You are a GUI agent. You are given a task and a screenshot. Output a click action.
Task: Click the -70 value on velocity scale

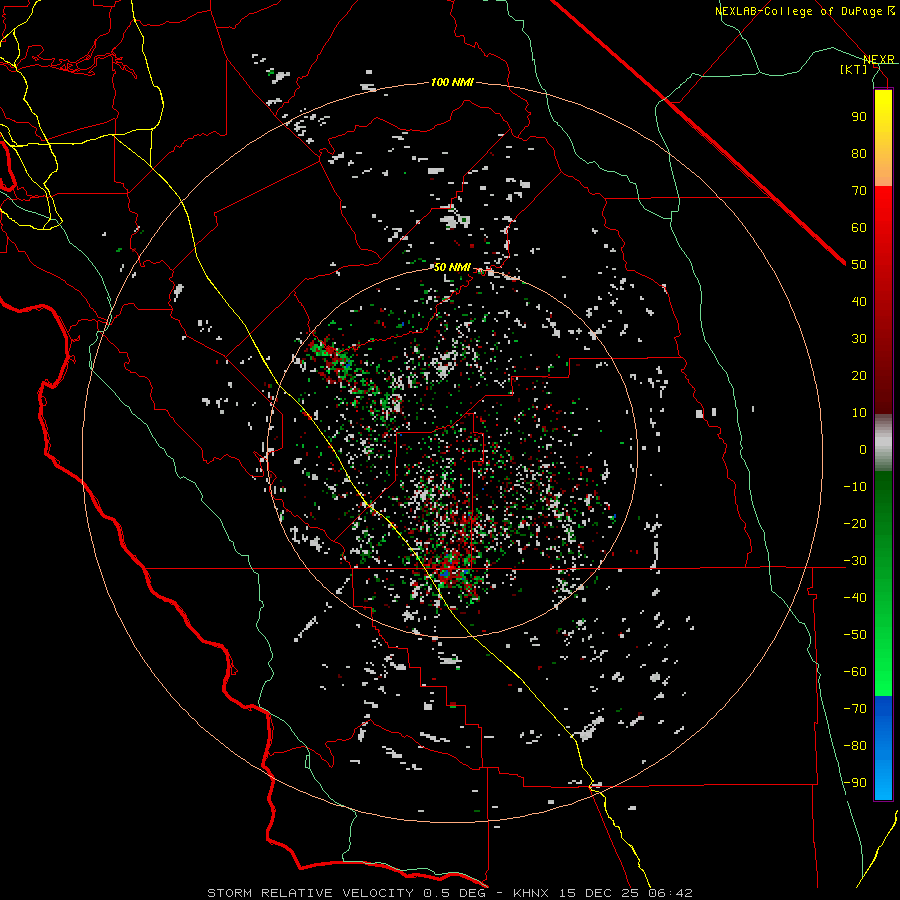[x=855, y=708]
